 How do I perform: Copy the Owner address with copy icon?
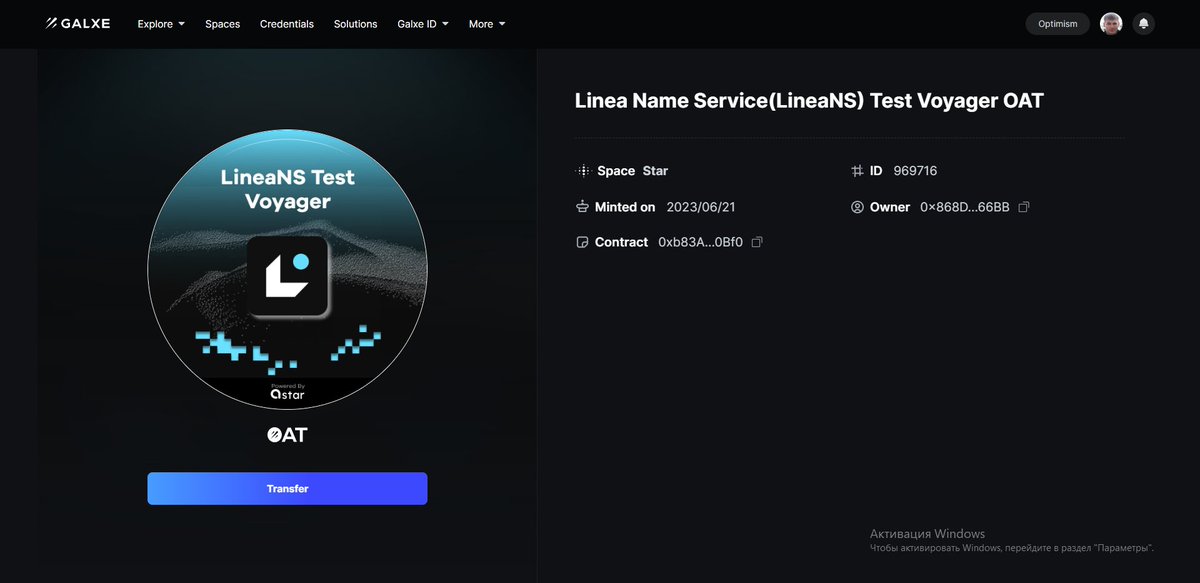(x=1023, y=207)
